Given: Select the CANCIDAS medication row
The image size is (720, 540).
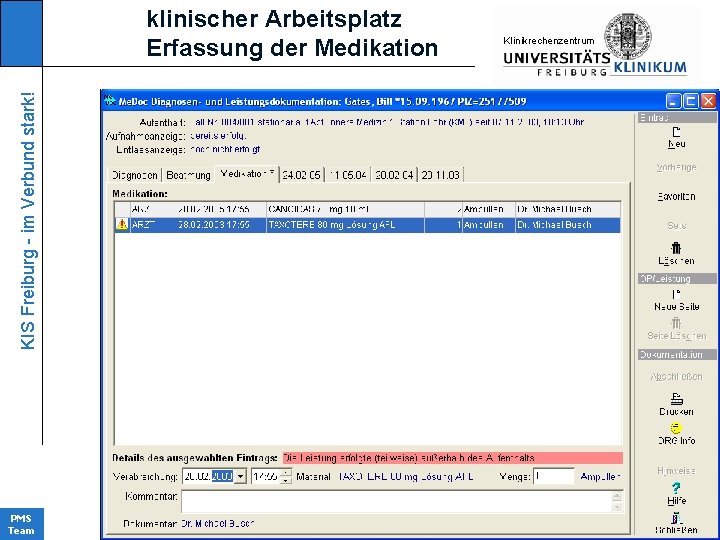Looking at the screenshot, I should point(367,209).
